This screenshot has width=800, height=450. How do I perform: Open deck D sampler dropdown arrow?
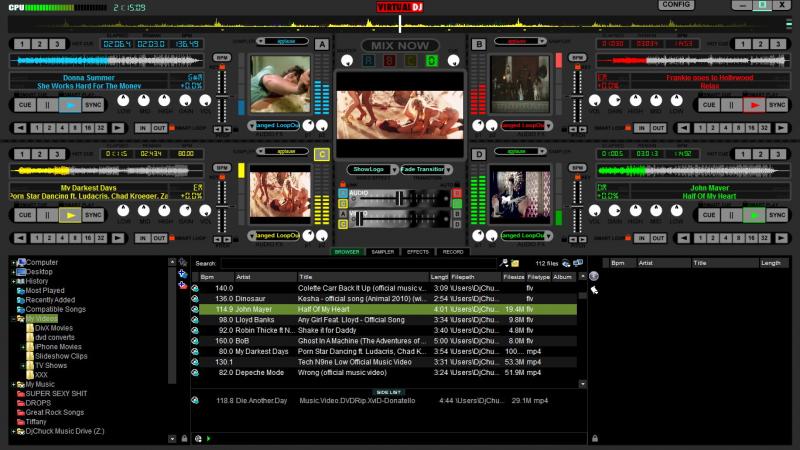[x=542, y=152]
